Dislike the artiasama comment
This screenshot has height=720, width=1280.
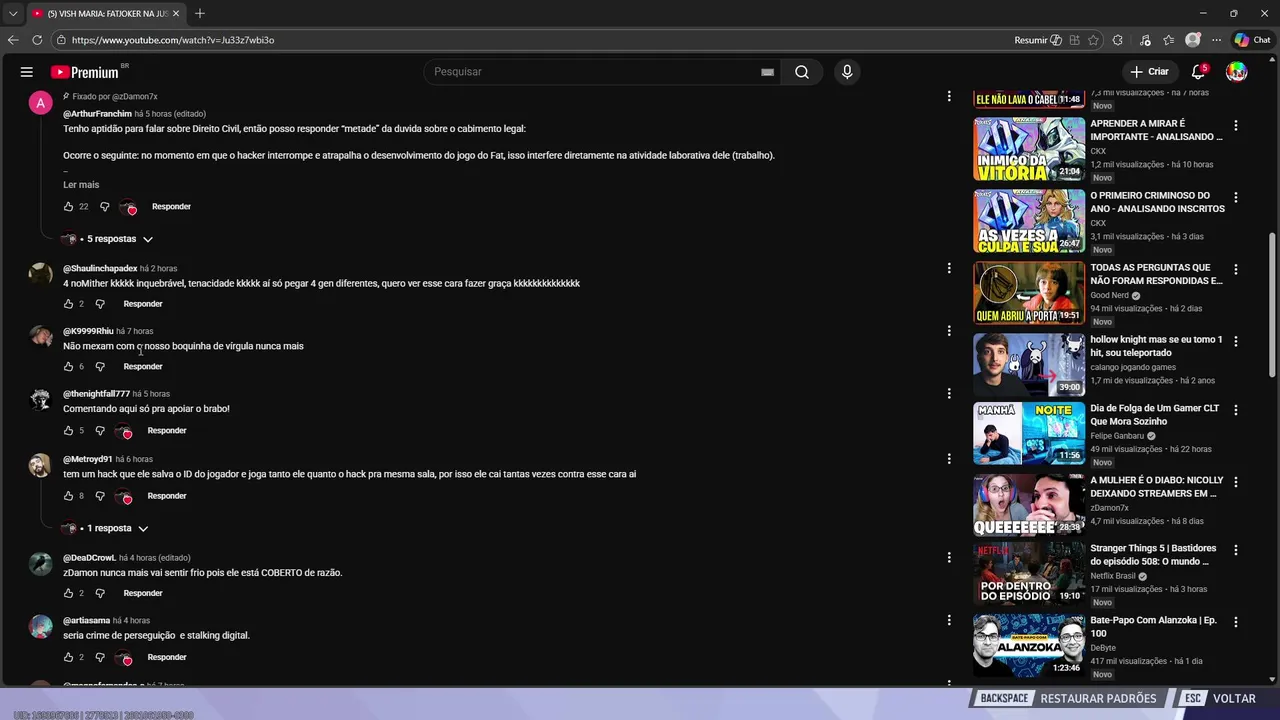[x=100, y=657]
